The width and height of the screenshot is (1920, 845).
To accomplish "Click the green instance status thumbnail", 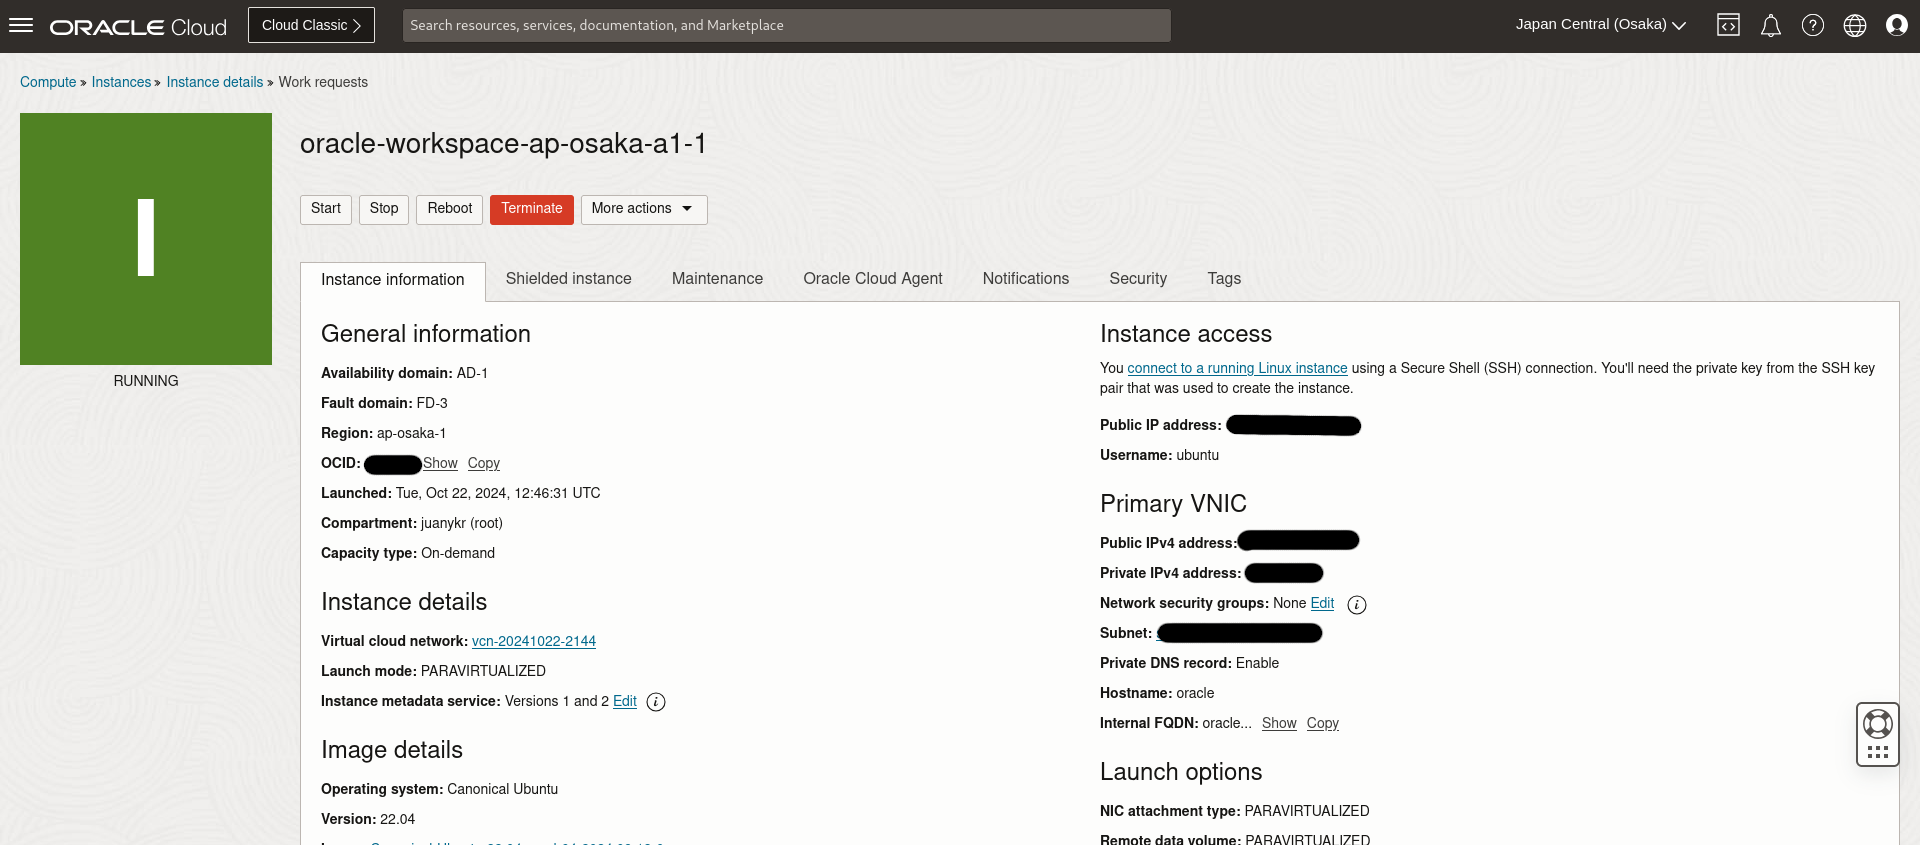I will tap(146, 239).
